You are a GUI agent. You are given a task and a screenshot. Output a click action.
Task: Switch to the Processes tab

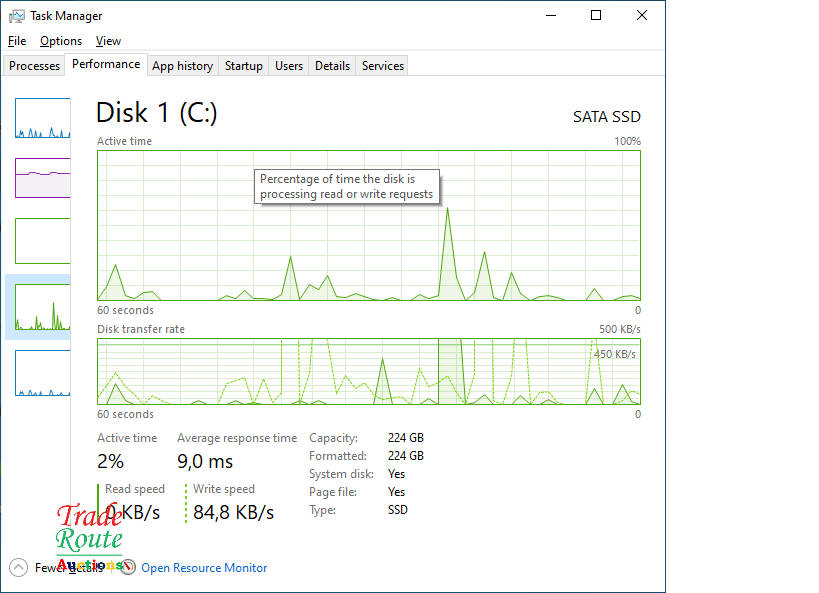point(35,66)
